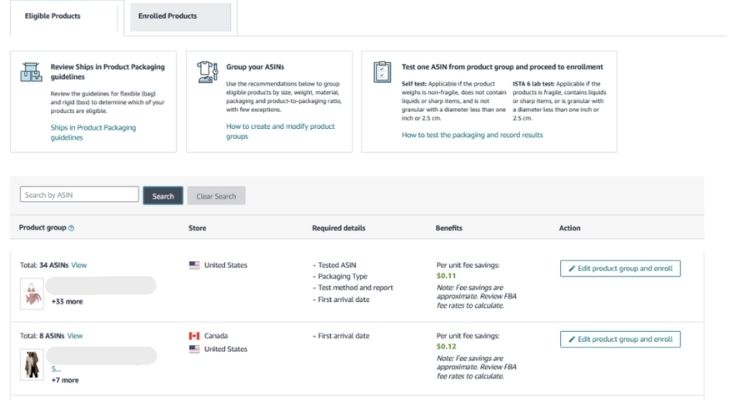Viewport: 750px width, 400px height.
Task: Open Ships in Product Packaging guidelines link
Action: (93, 133)
